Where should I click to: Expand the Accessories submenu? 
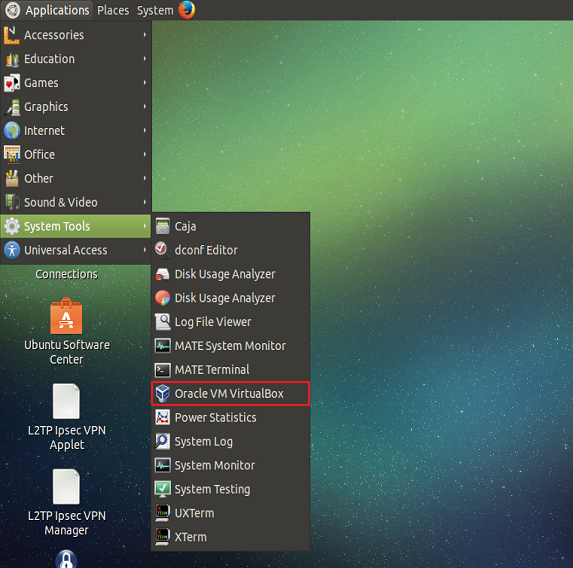coord(76,35)
